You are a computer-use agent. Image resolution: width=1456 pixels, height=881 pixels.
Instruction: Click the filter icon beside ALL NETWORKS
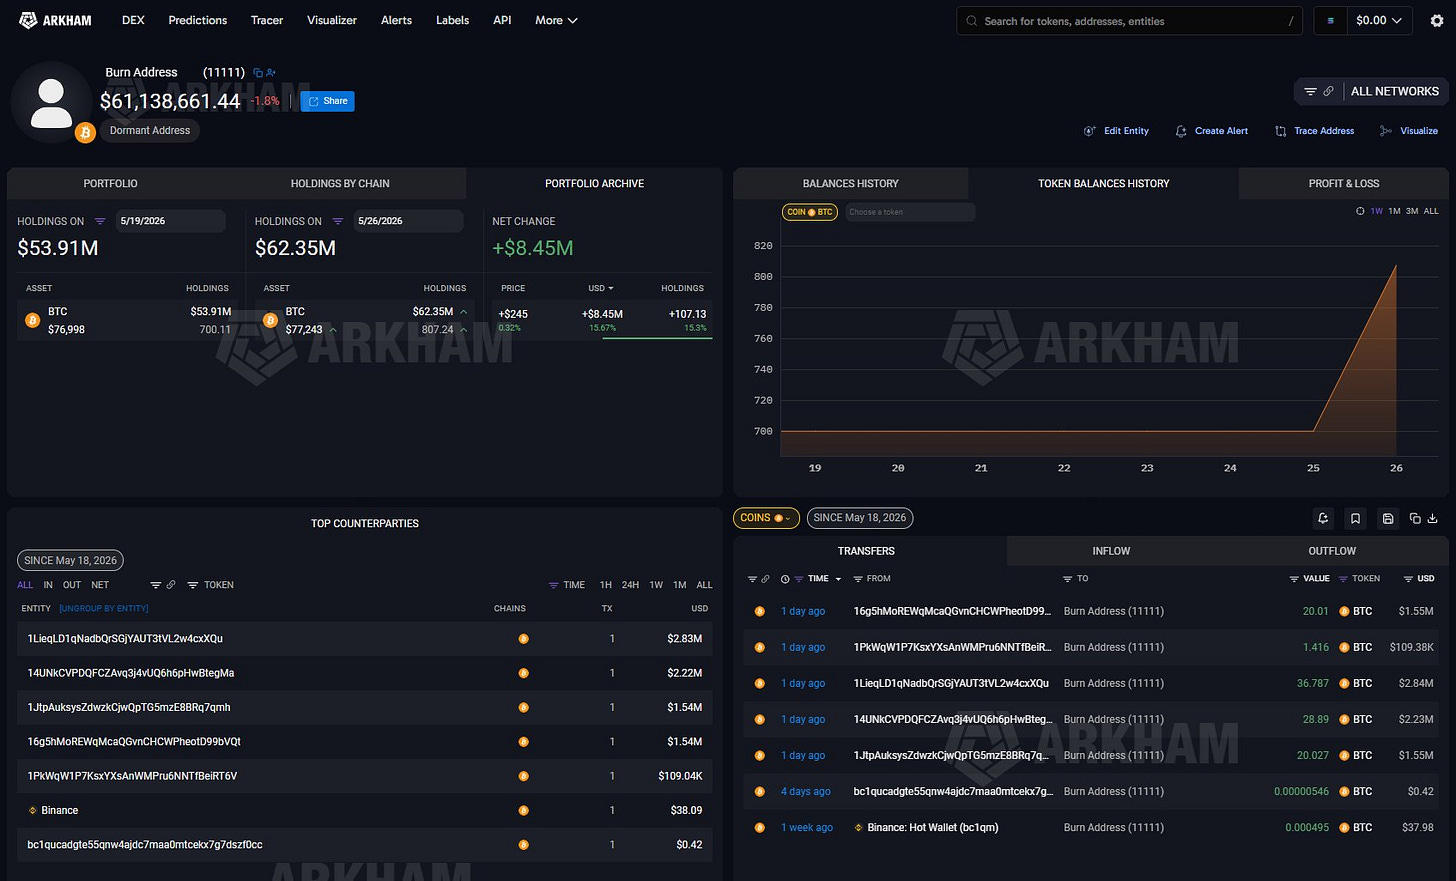1310,91
